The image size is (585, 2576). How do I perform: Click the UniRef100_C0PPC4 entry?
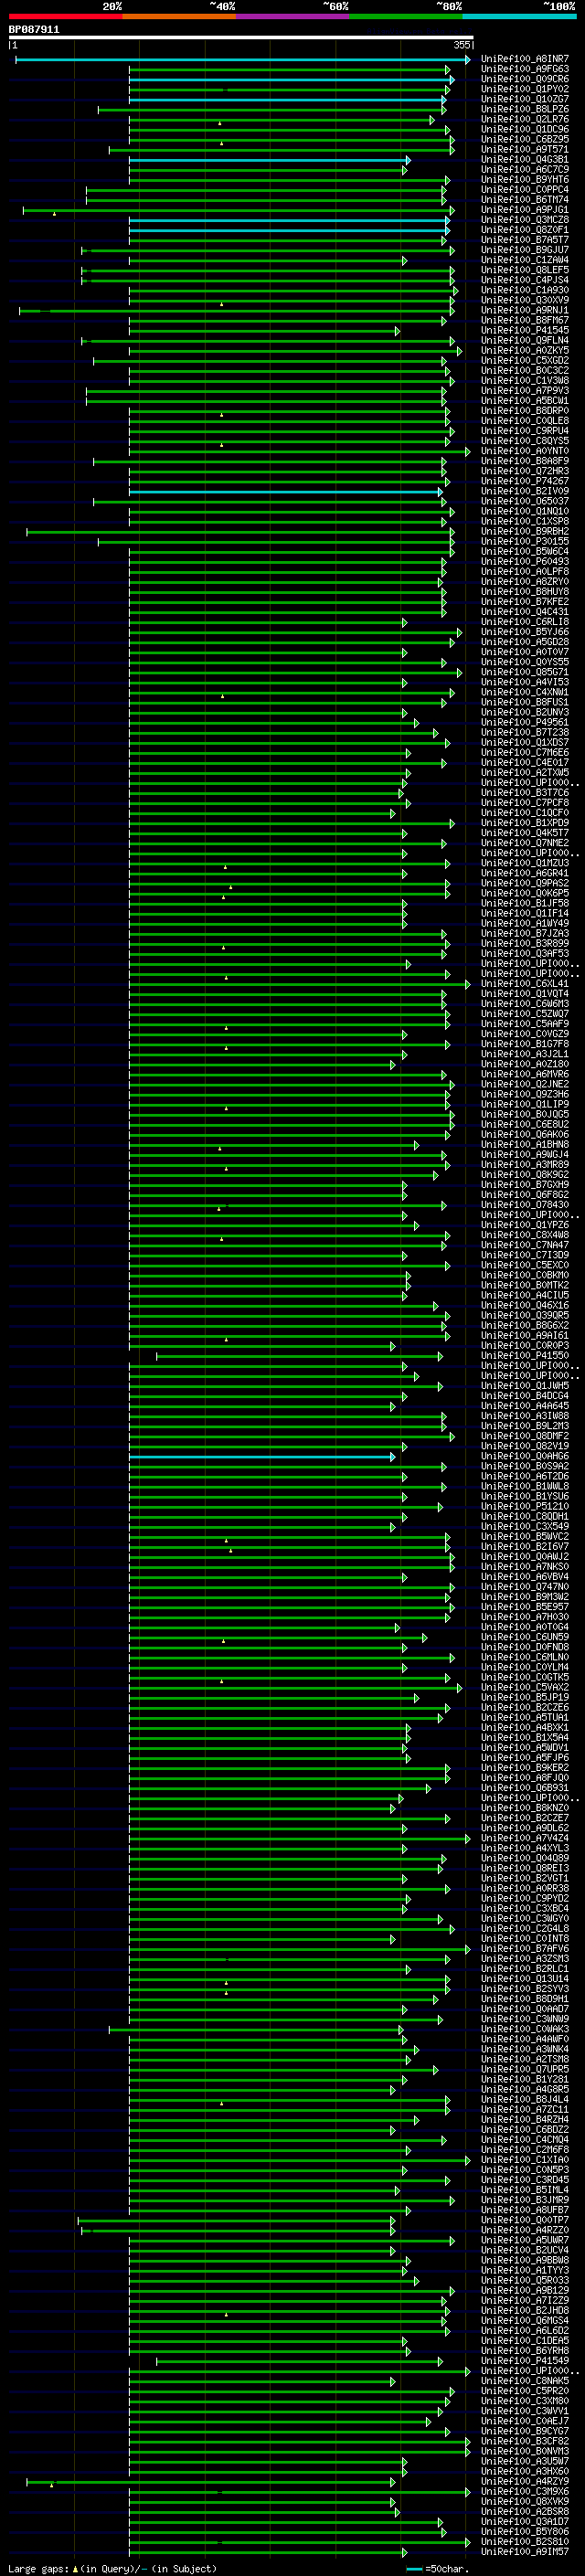[x=525, y=190]
